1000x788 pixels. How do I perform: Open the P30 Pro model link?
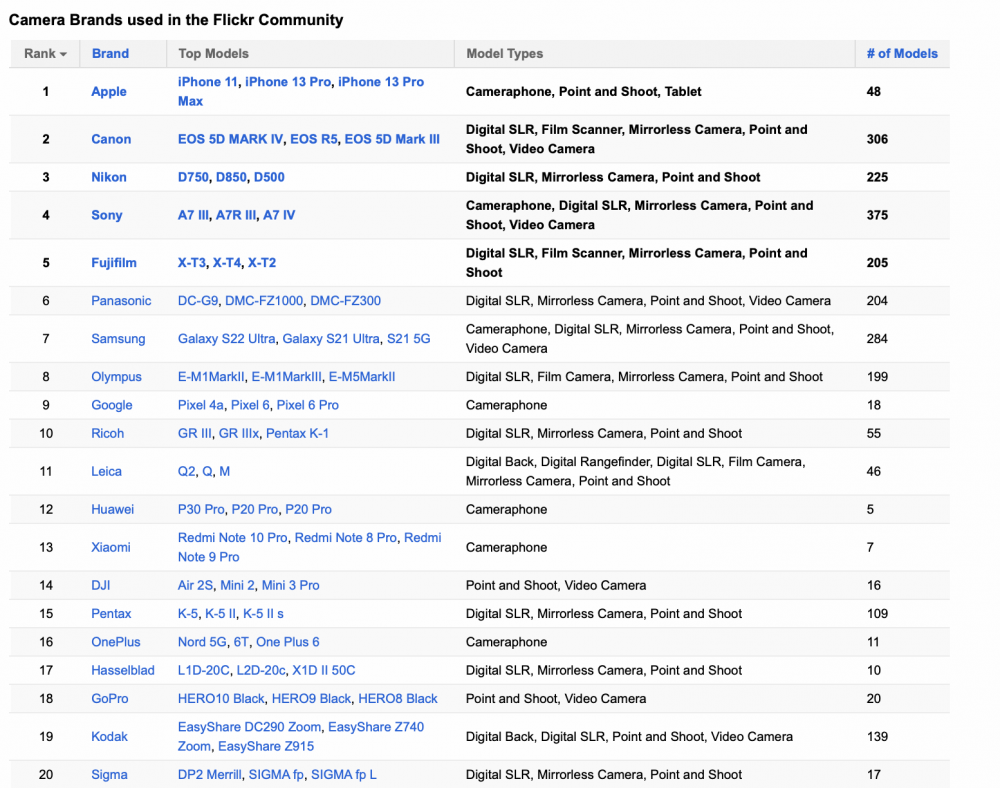click(201, 509)
